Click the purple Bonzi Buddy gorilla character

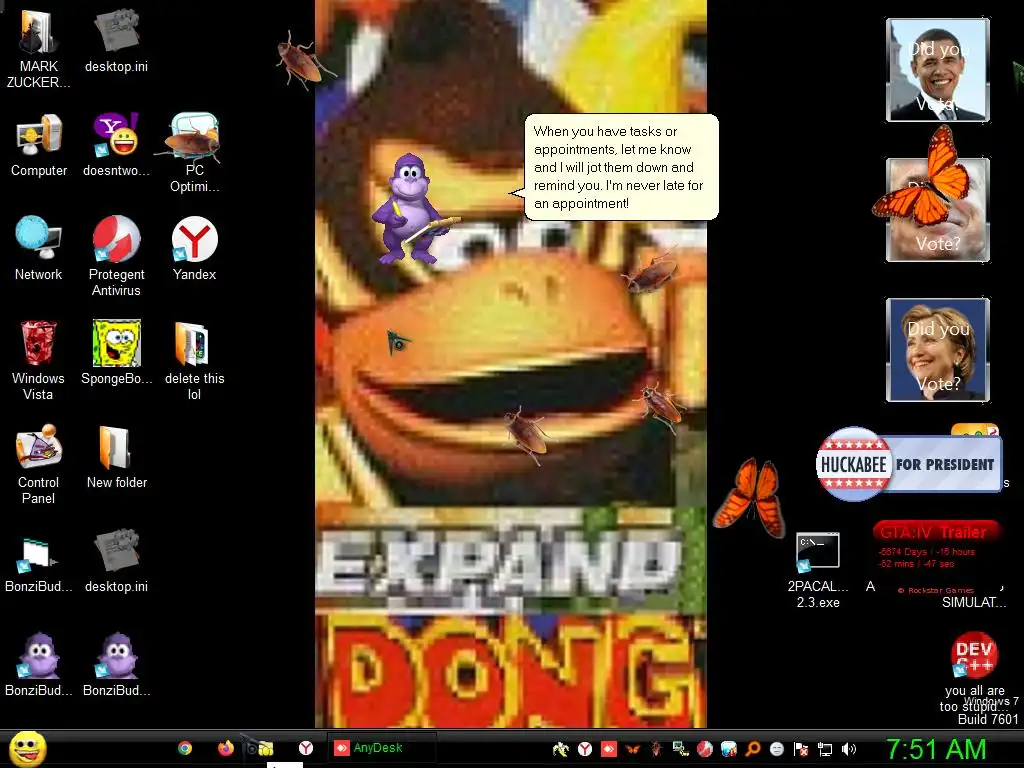[x=413, y=209]
